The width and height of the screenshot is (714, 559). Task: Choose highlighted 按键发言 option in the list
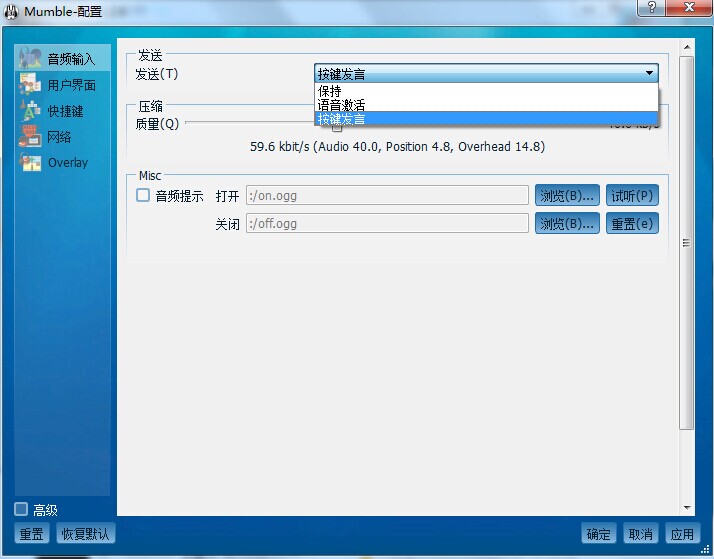[486, 119]
